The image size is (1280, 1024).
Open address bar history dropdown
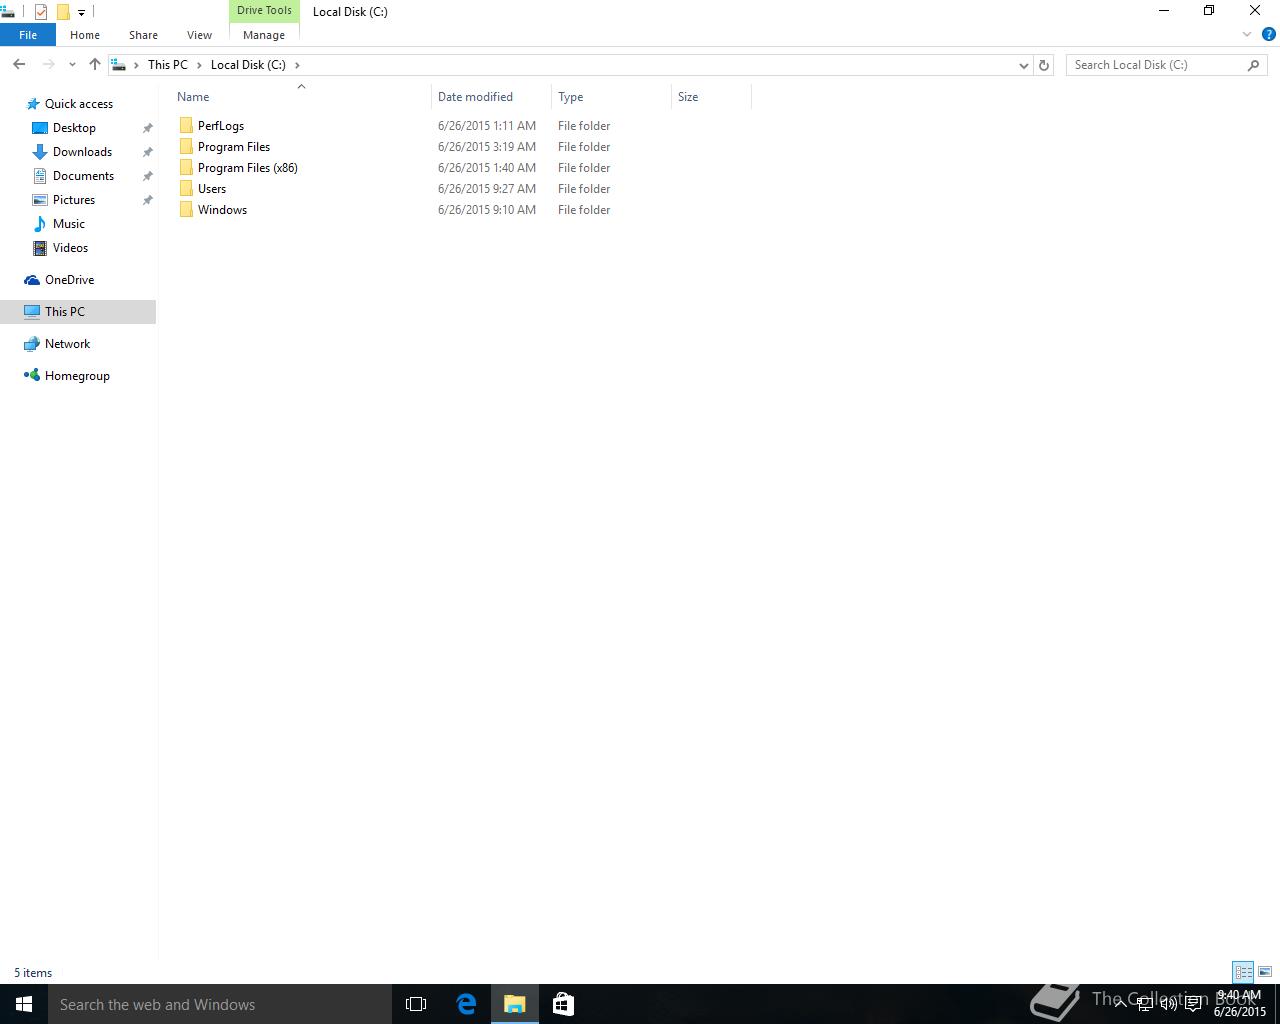click(x=1023, y=65)
